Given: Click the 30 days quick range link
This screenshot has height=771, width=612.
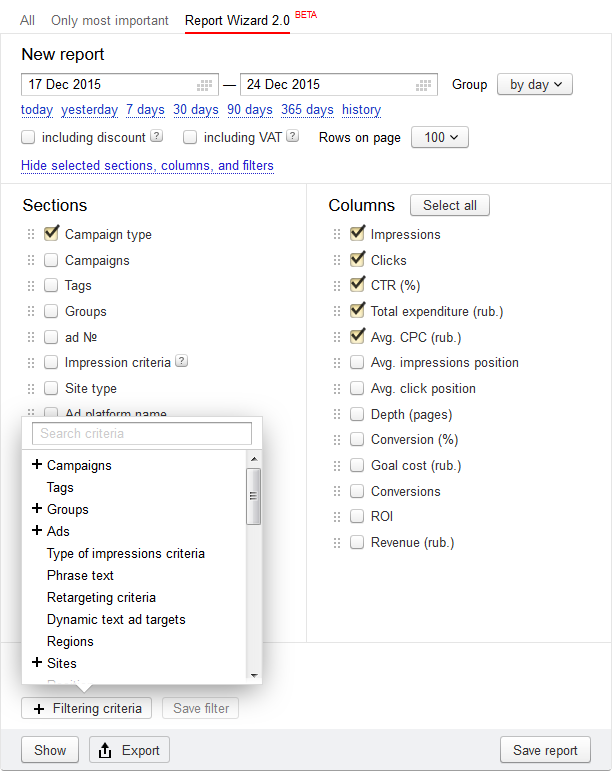Looking at the screenshot, I should click(x=196, y=110).
